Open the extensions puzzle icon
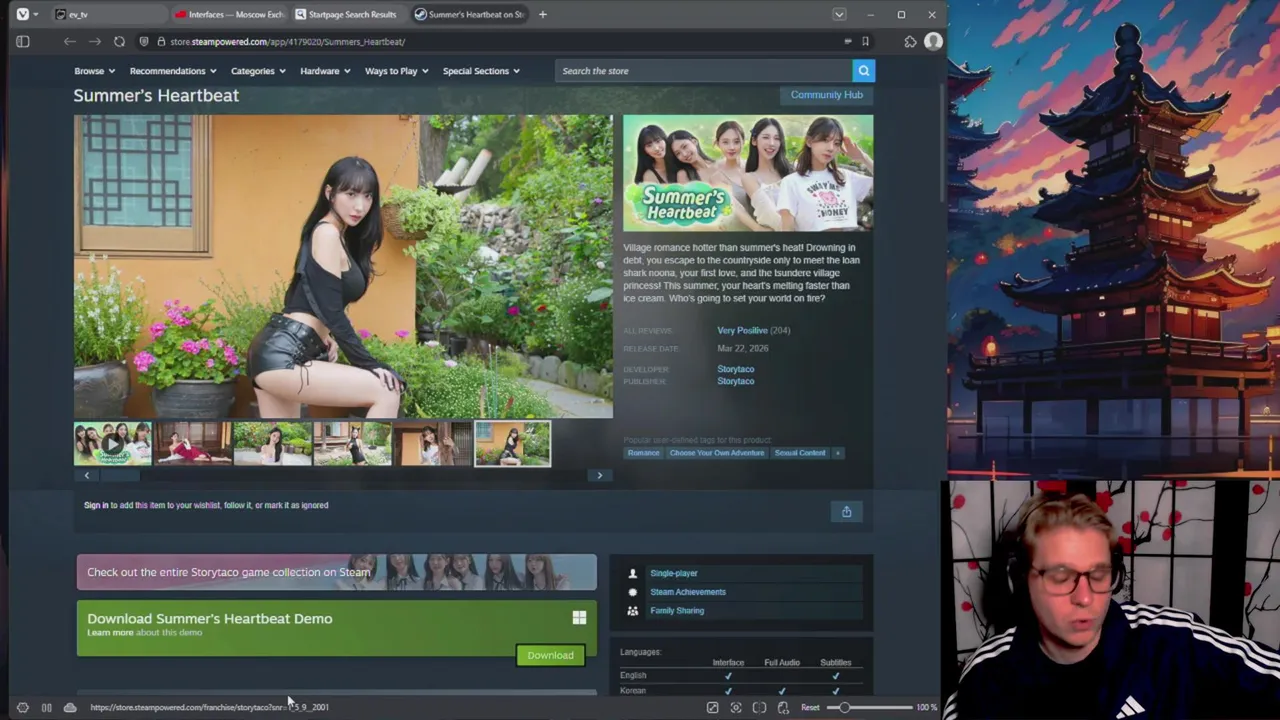 (x=910, y=41)
